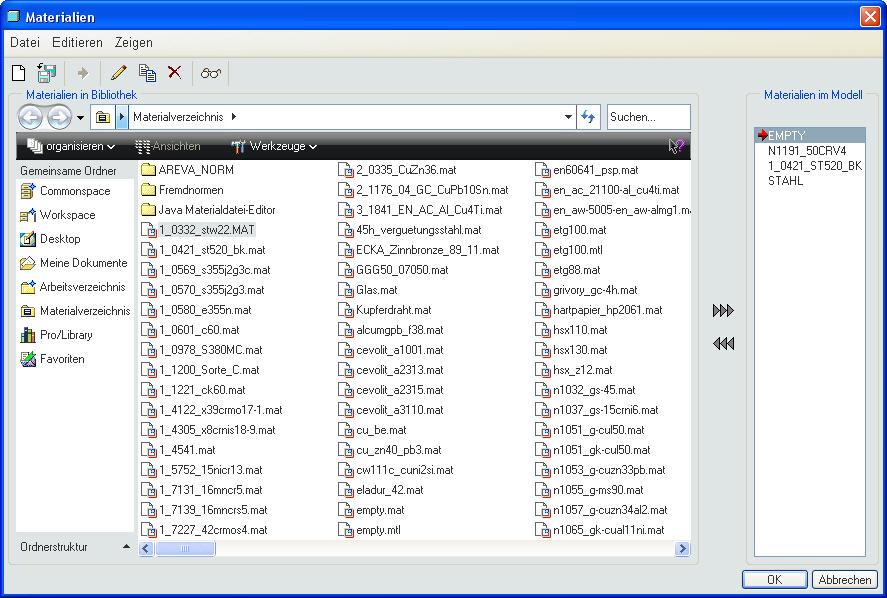This screenshot has width=887, height=598.
Task: Click the file list scroll right arrow
Action: (x=682, y=548)
